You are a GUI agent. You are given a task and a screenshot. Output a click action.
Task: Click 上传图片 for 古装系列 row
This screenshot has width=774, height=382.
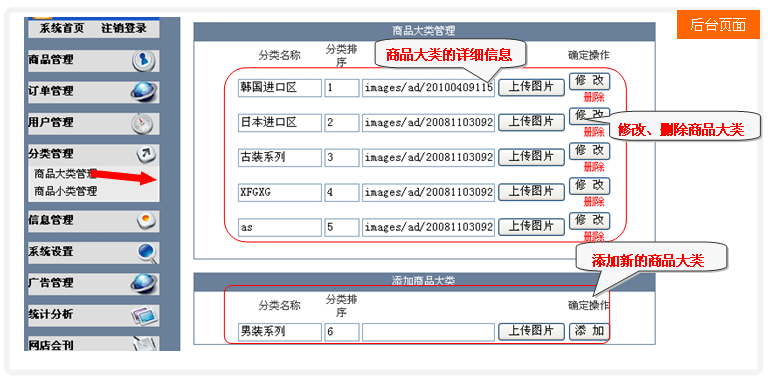click(531, 157)
